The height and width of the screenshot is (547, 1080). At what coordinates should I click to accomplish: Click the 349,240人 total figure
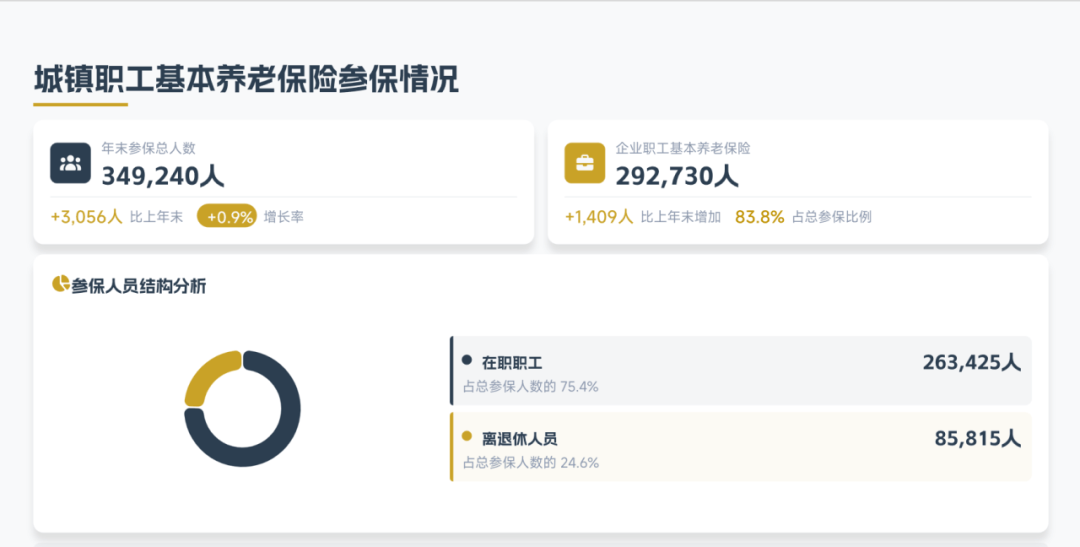pos(162,176)
